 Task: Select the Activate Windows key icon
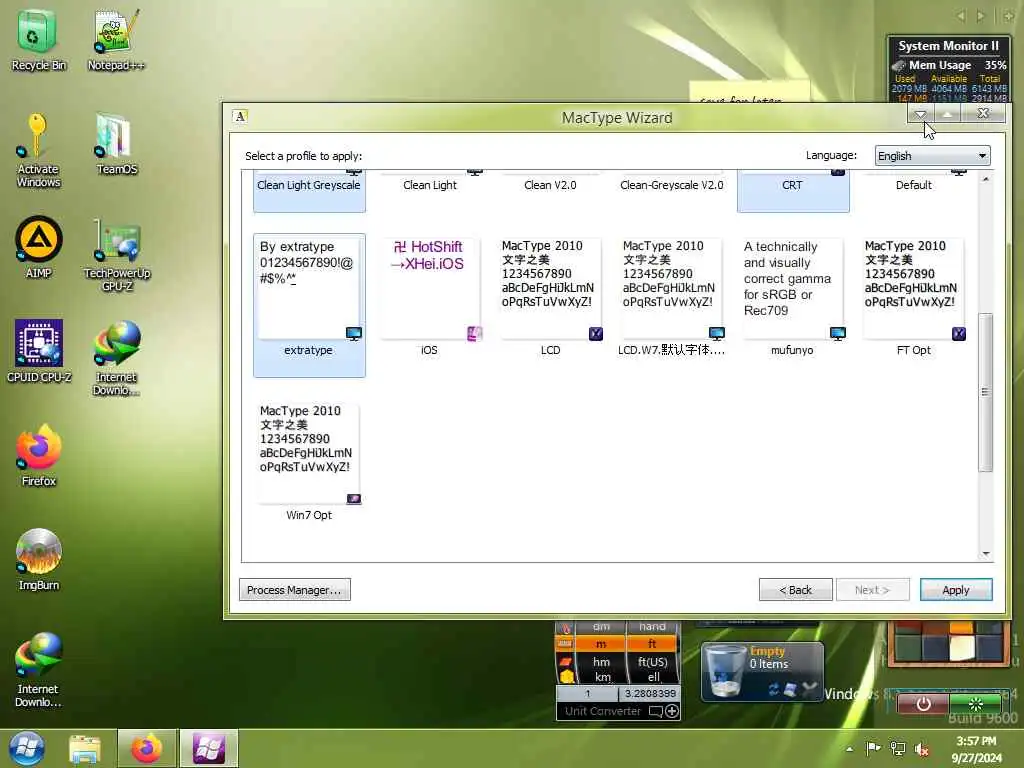coord(38,150)
